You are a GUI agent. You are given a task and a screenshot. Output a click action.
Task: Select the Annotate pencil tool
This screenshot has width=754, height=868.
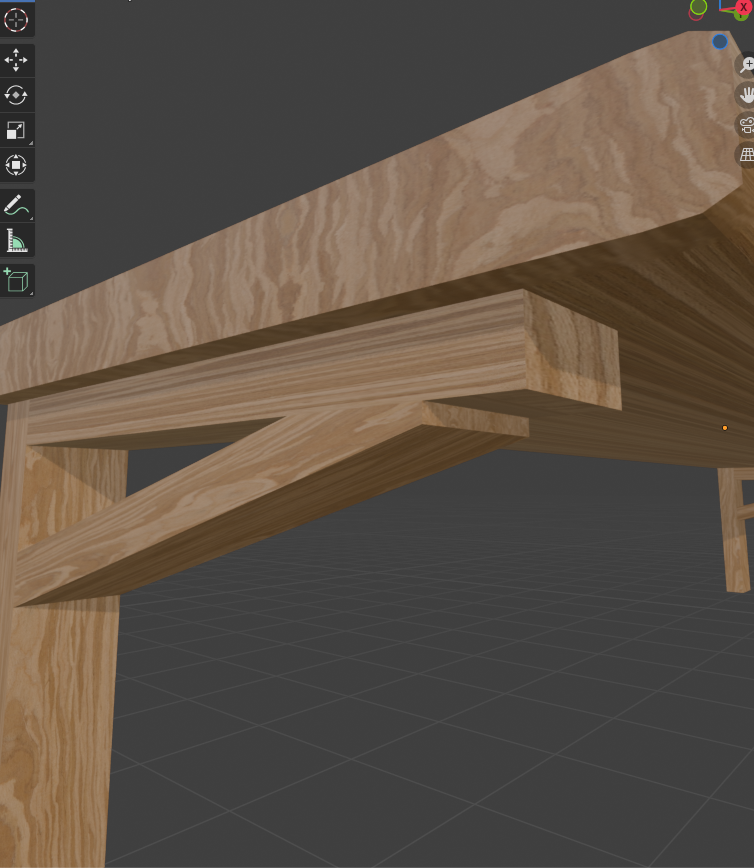click(16, 205)
